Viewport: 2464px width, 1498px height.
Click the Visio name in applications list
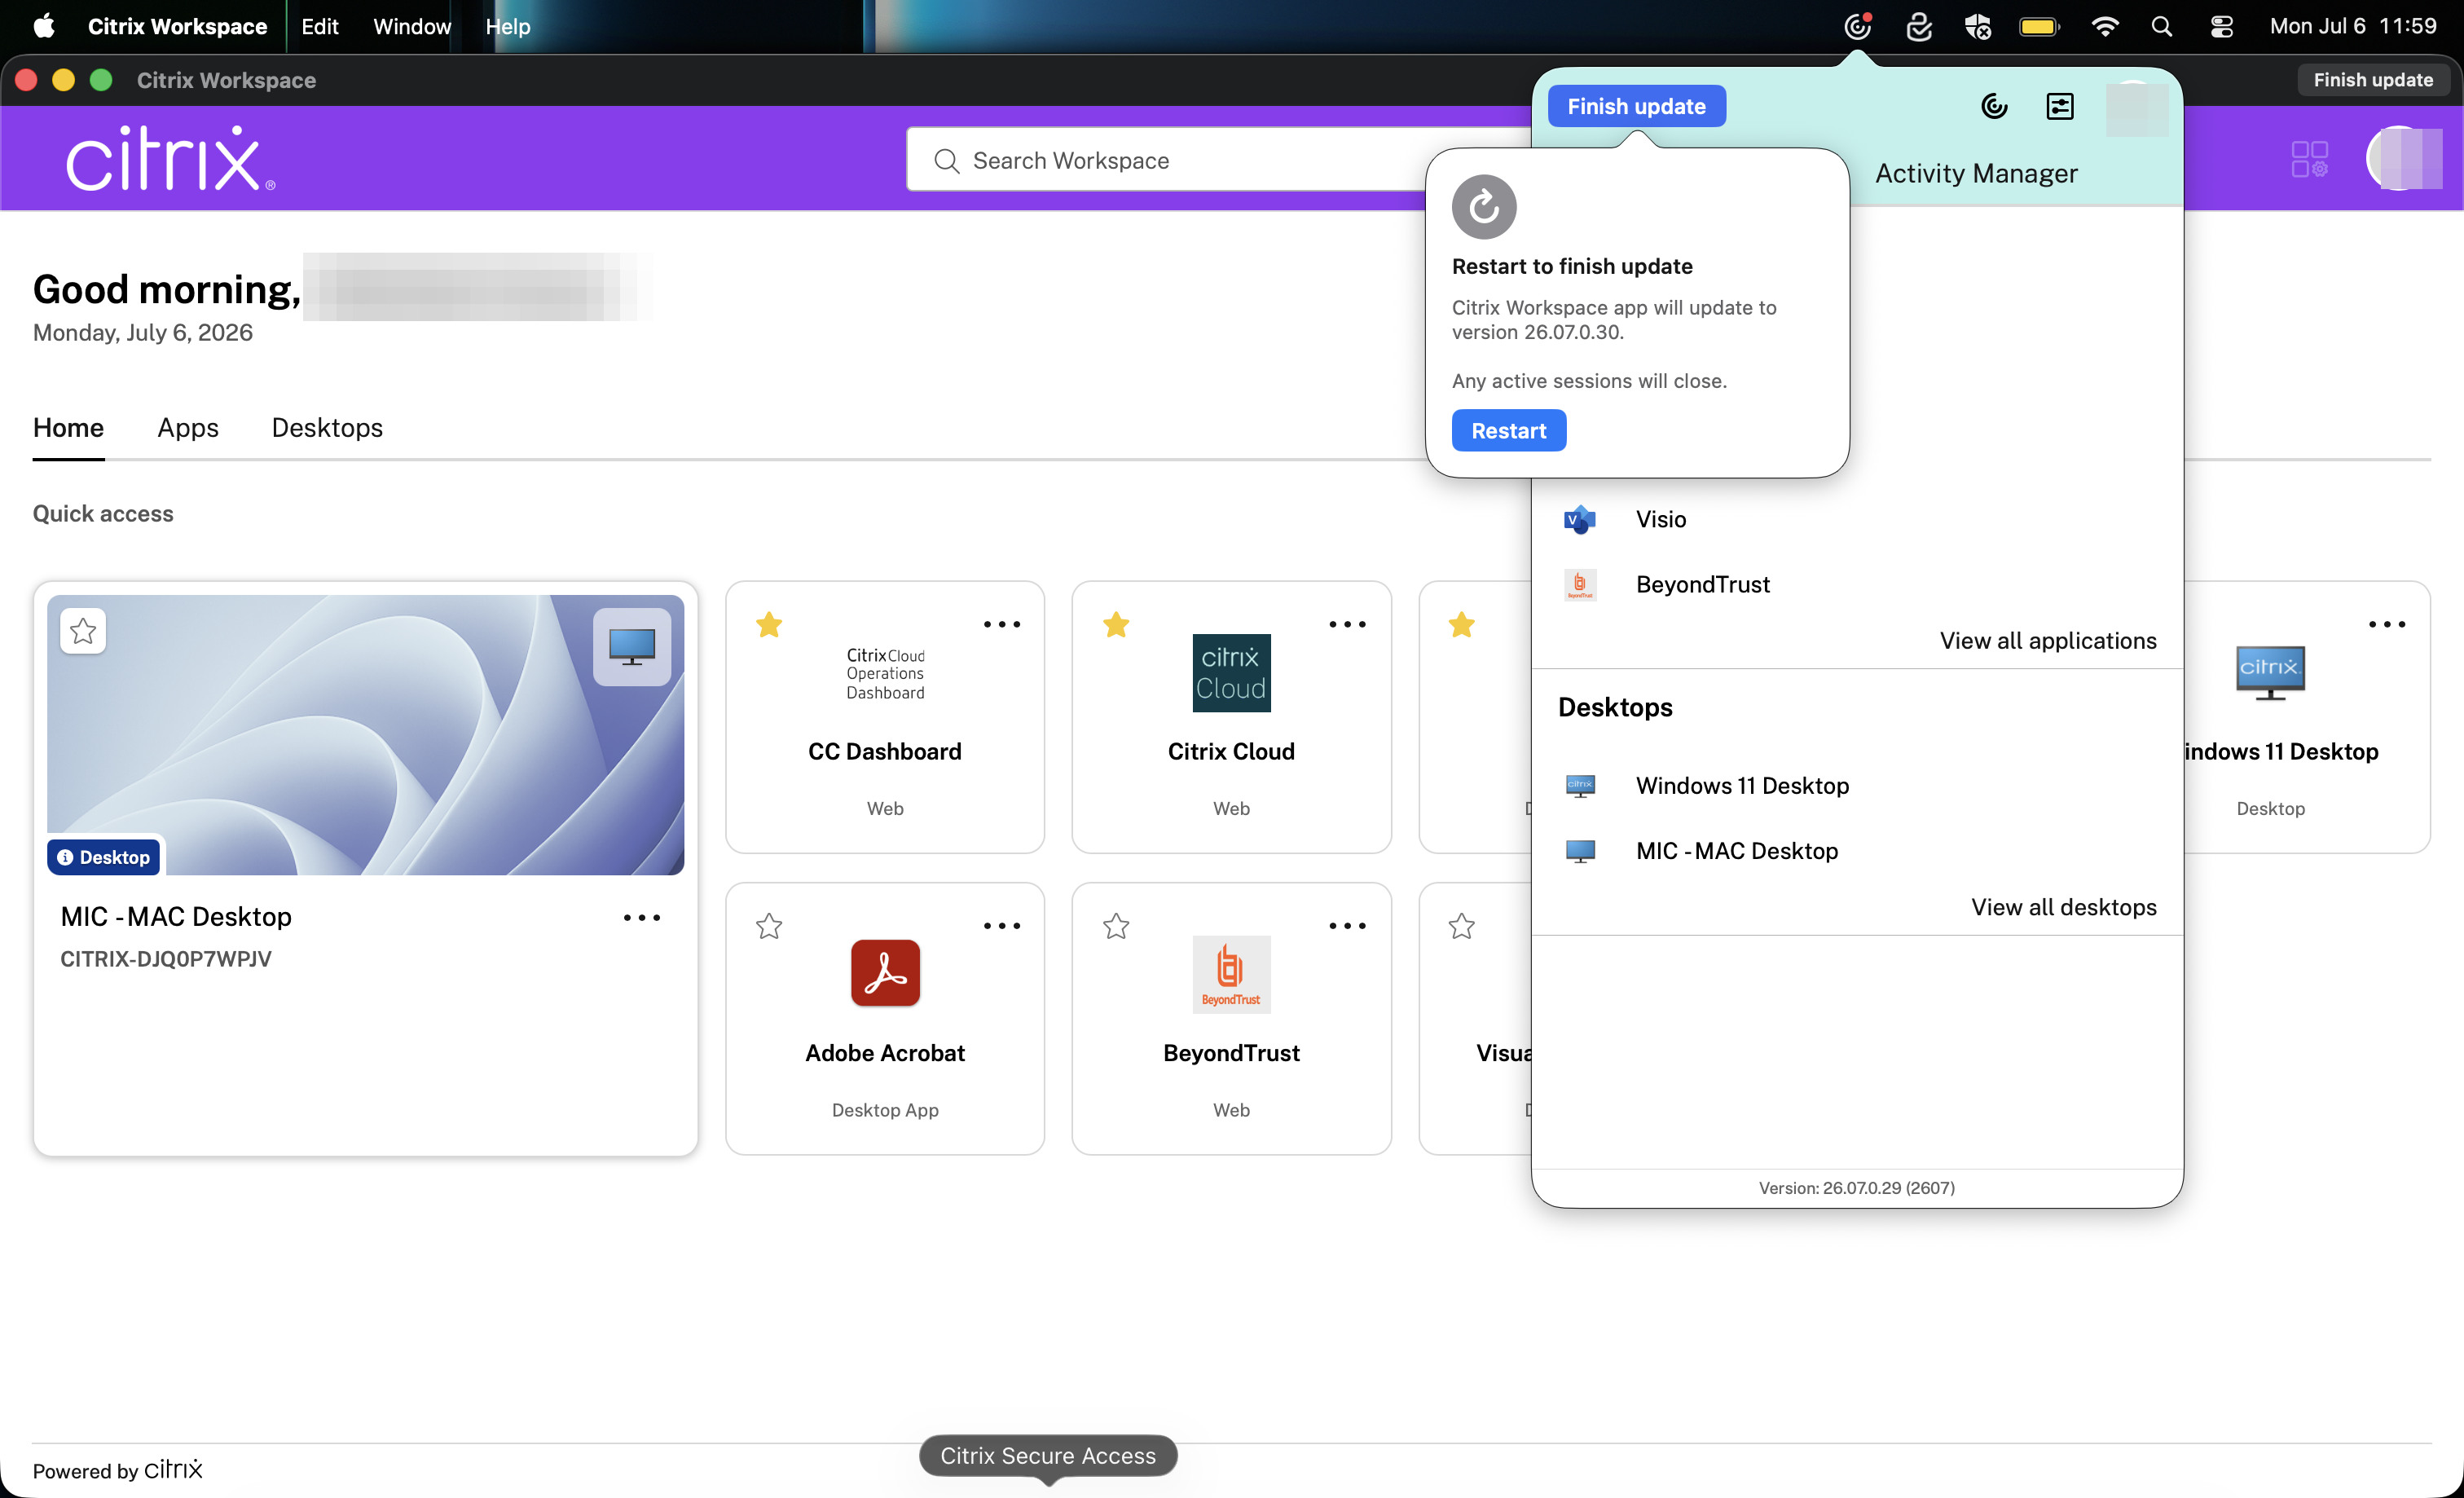click(x=1661, y=519)
